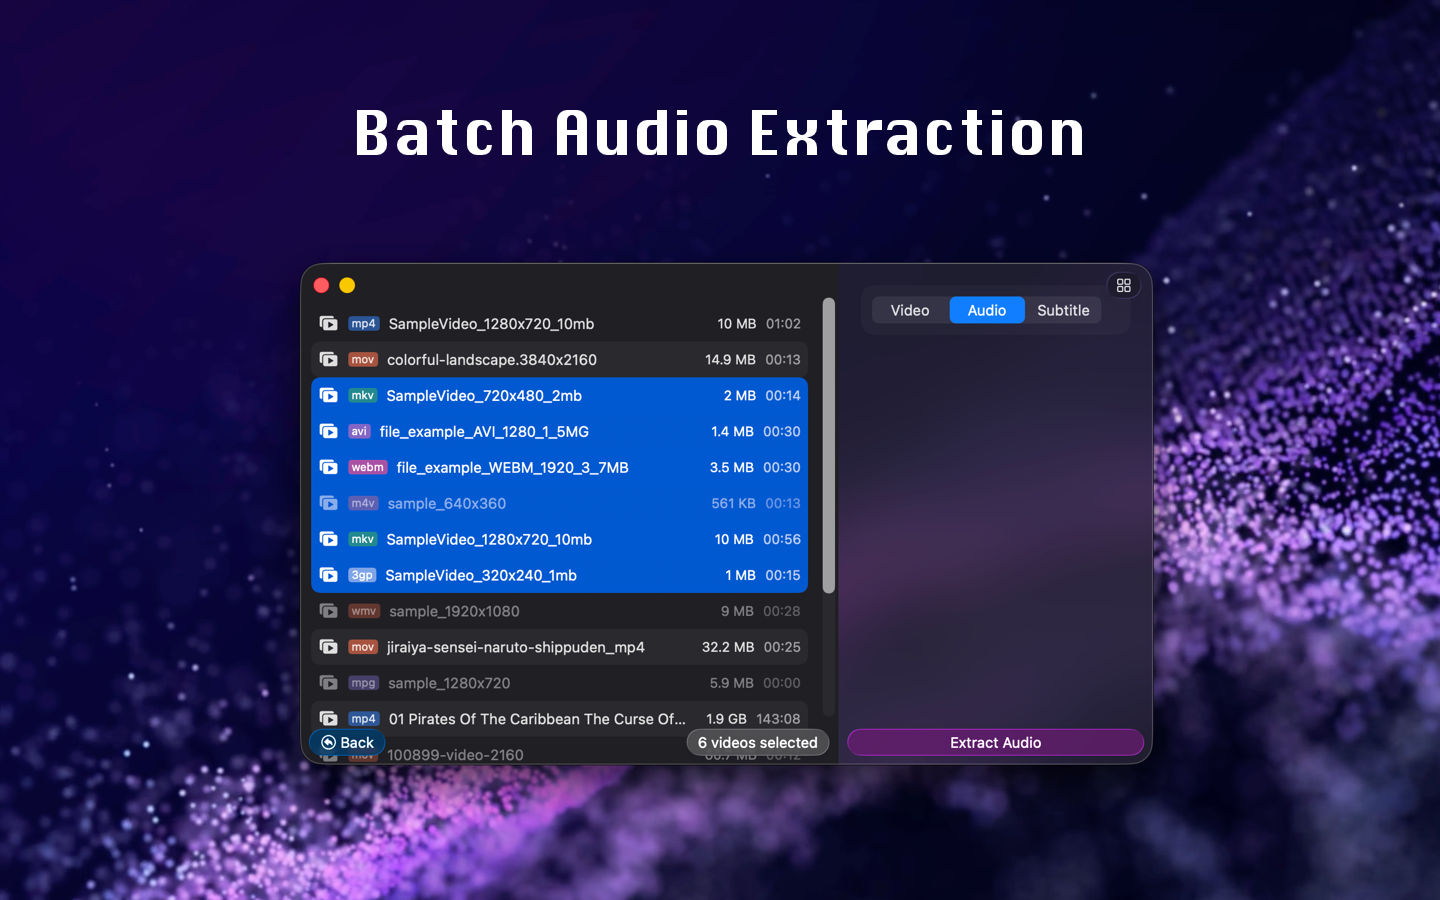Click the file list vertical scrollbar
The image size is (1440, 900).
[x=828, y=445]
